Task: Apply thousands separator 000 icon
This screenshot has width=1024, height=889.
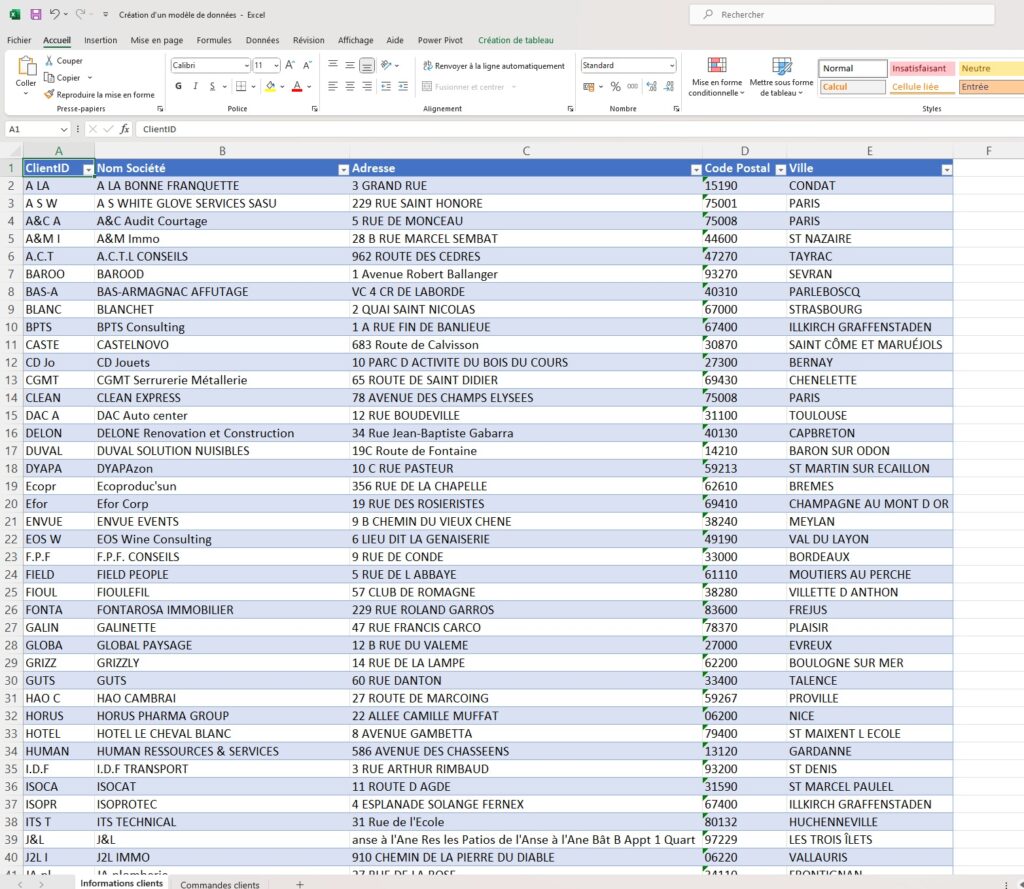Action: [x=632, y=86]
